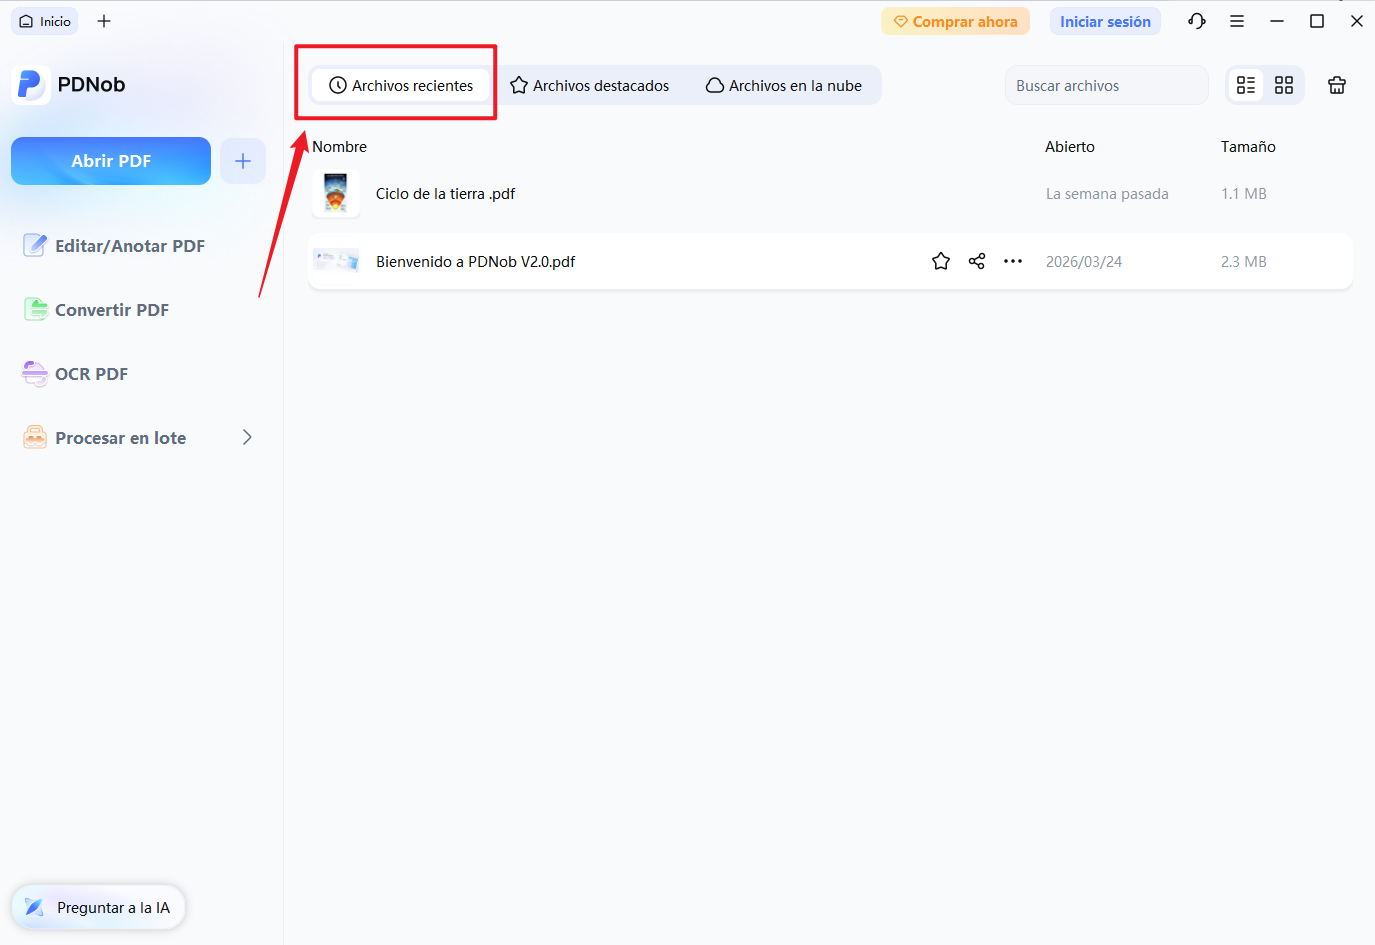Share the Bienvenido a PDNob file

(x=977, y=261)
